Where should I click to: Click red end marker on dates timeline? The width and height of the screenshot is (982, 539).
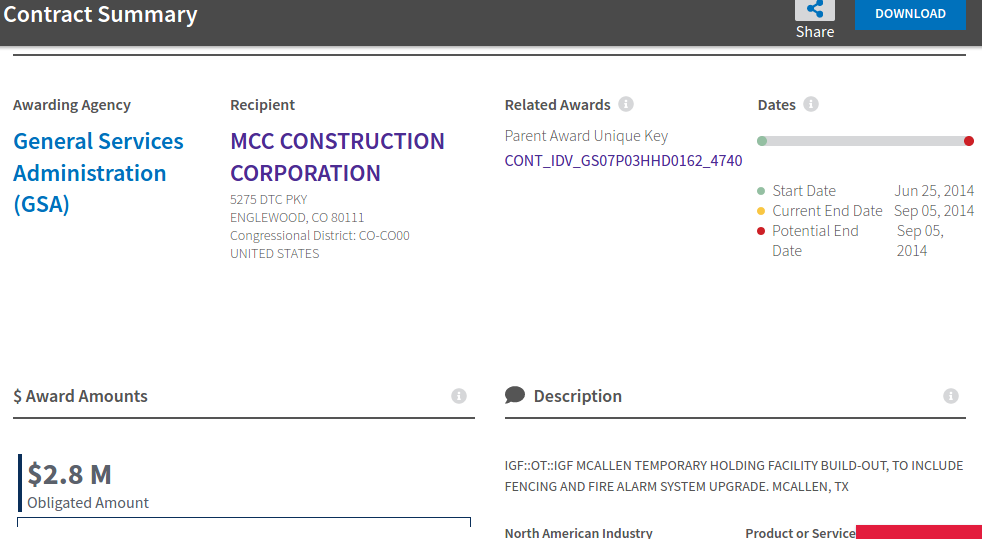pos(969,141)
